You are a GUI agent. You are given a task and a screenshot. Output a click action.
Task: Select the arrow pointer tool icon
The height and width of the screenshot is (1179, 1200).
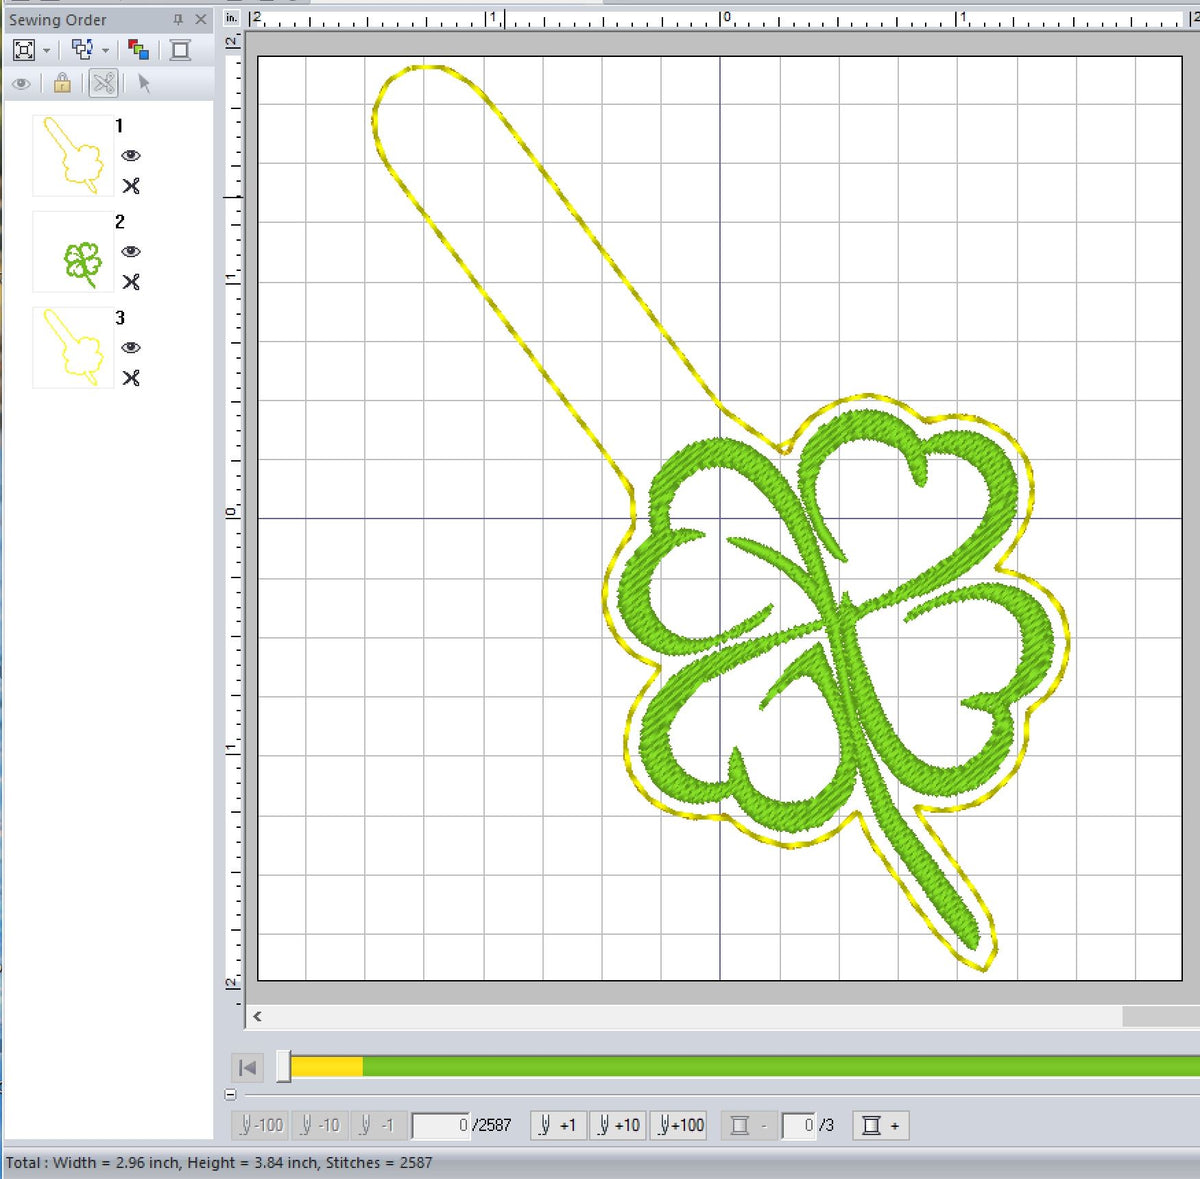coord(144,83)
